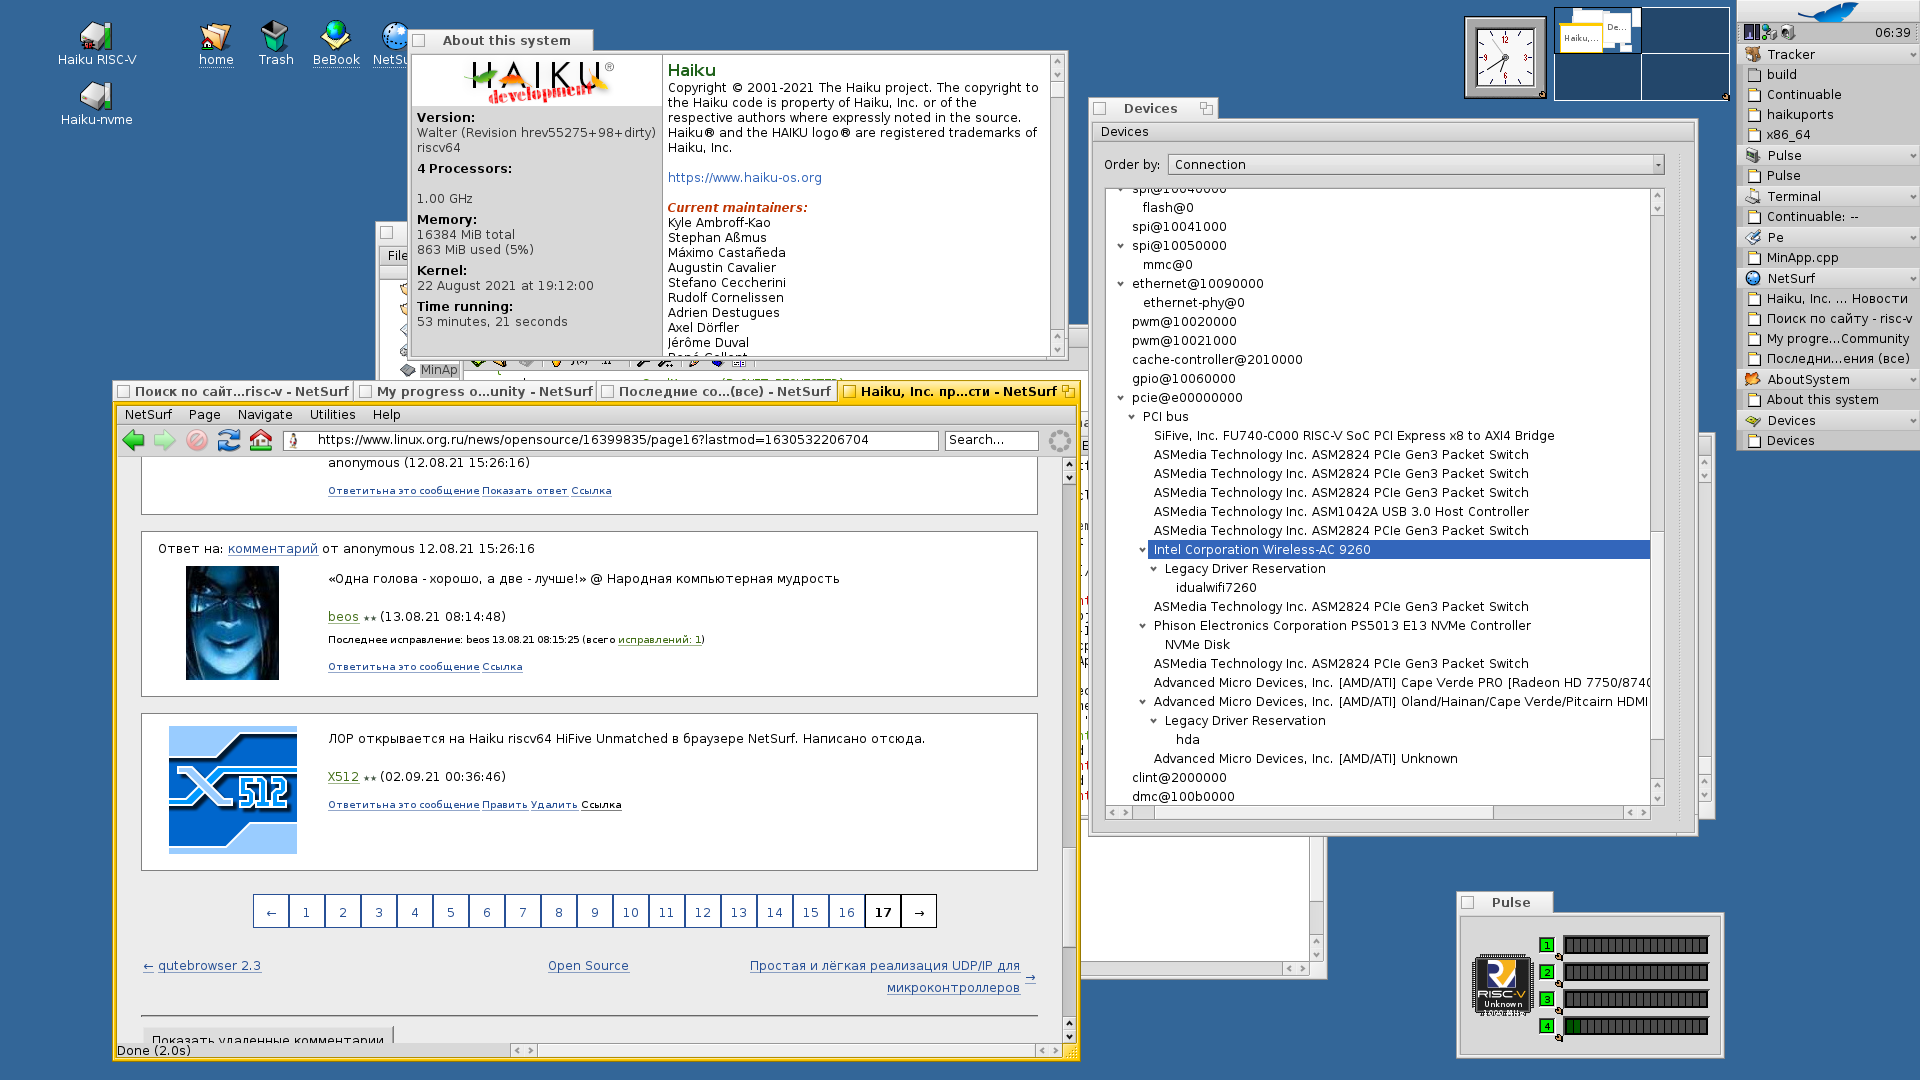
Task: Toggle CPU 1 button in Pulse
Action: [x=1547, y=945]
